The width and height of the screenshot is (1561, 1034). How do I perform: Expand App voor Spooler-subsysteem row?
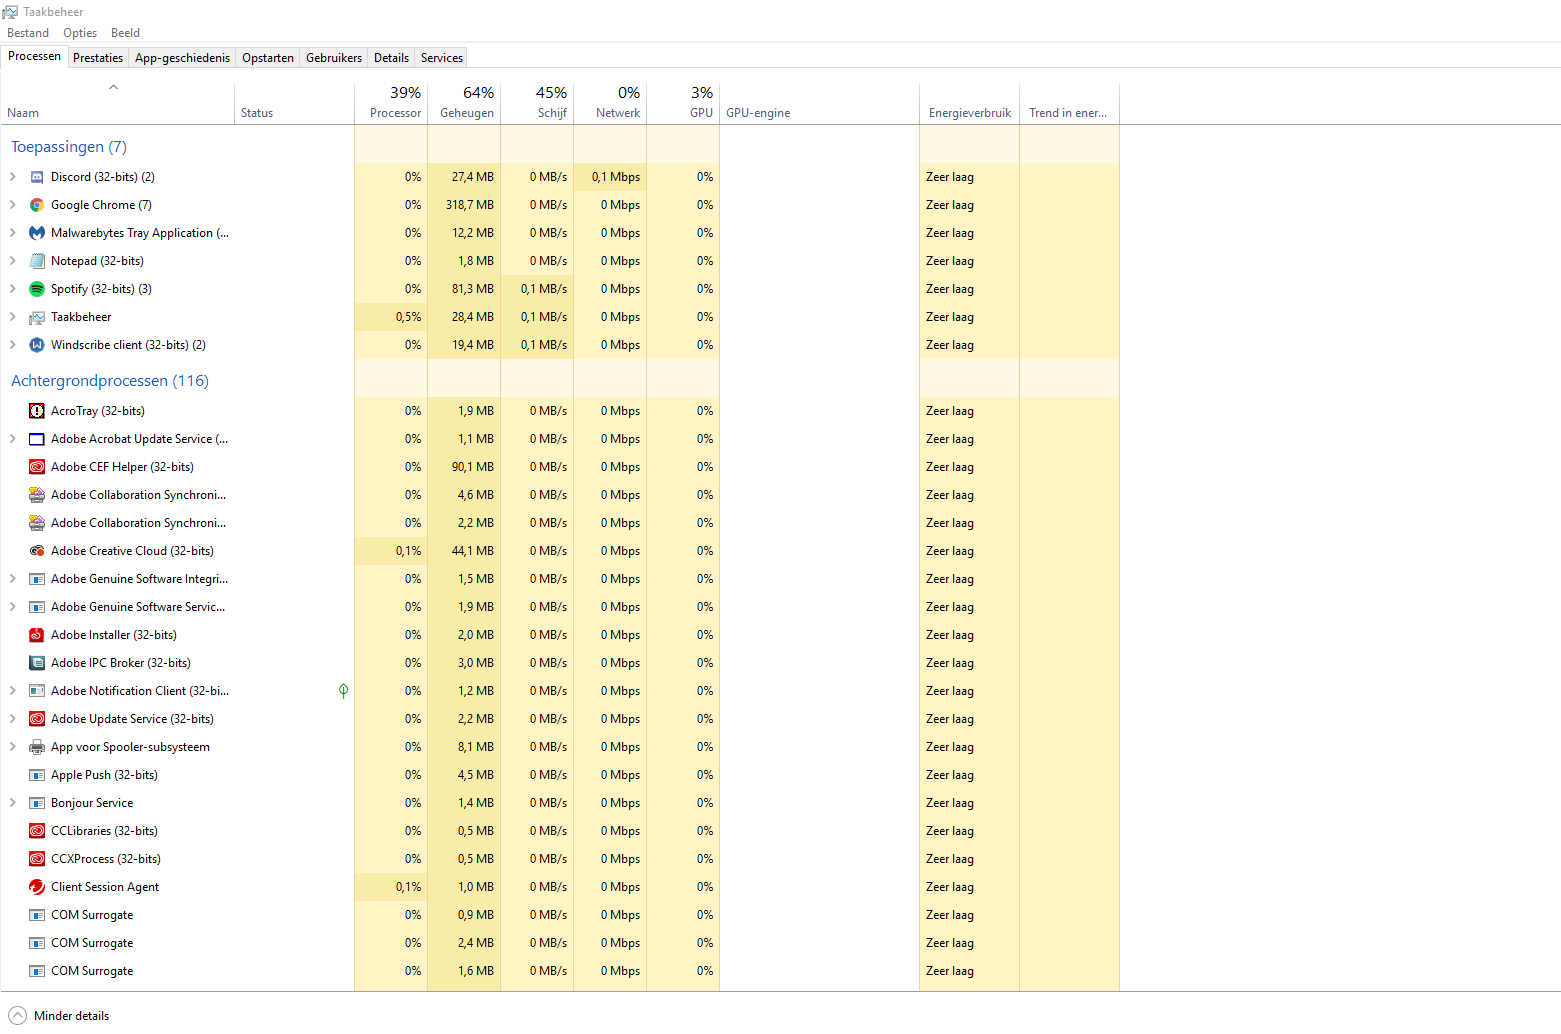tap(12, 747)
